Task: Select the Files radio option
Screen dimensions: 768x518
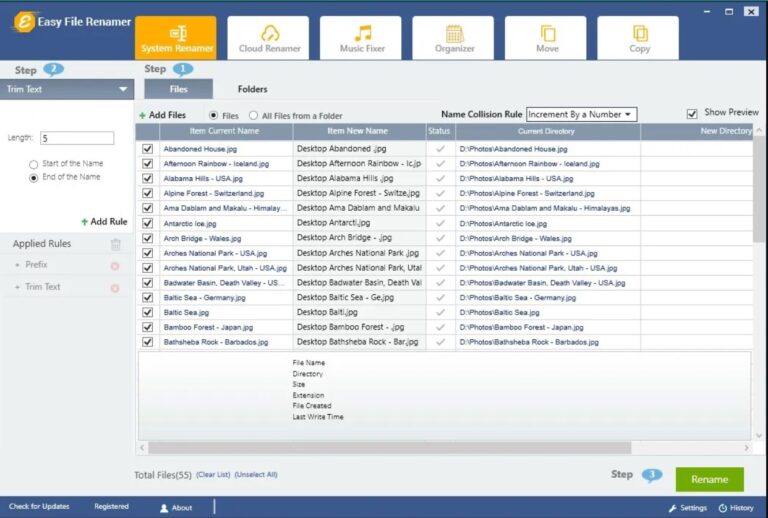Action: [214, 116]
